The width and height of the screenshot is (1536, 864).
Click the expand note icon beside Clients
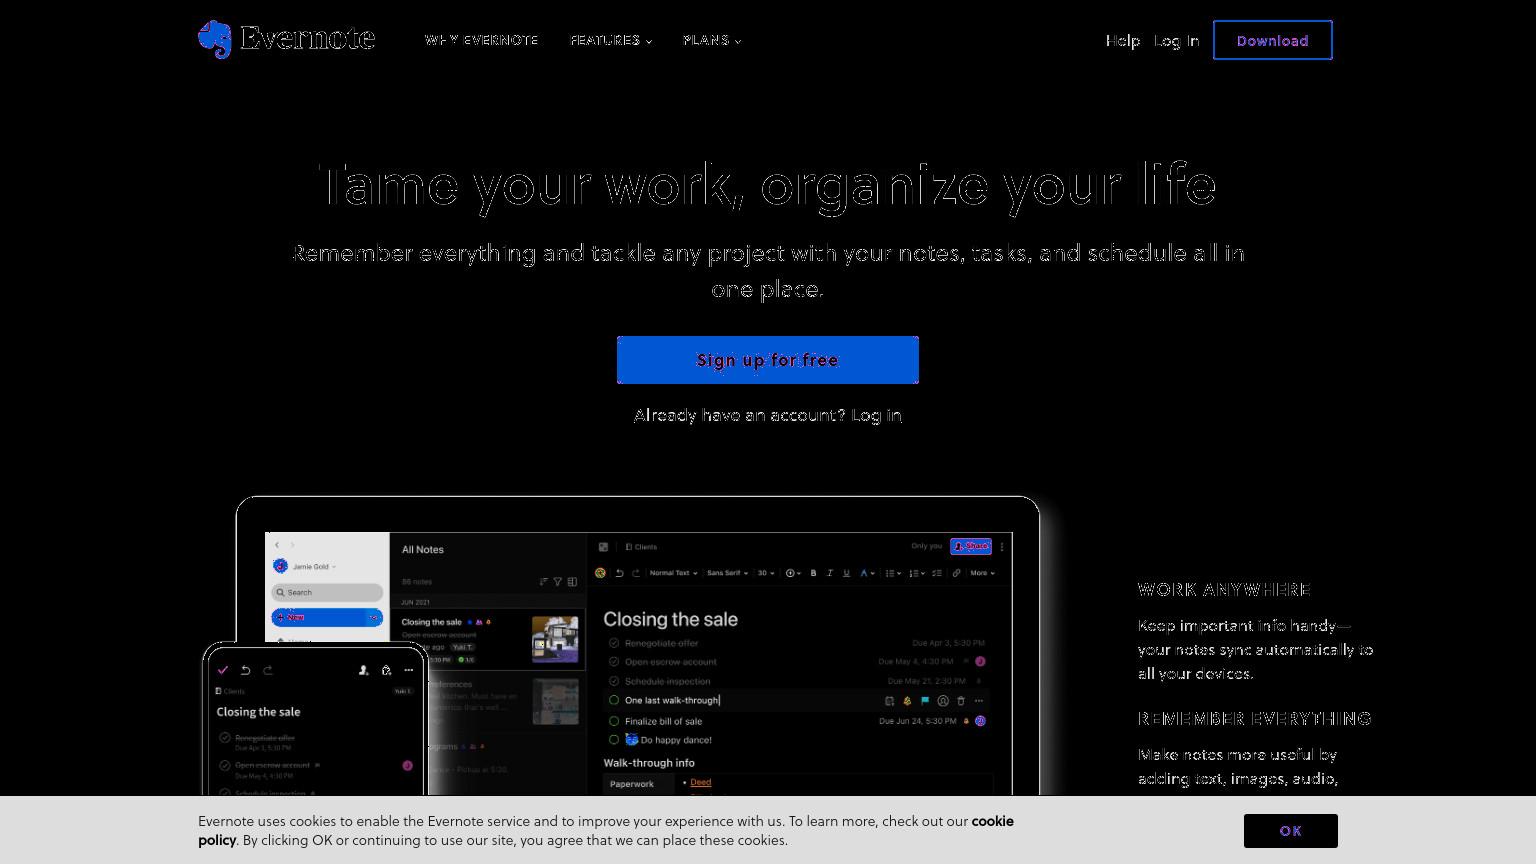click(x=603, y=547)
